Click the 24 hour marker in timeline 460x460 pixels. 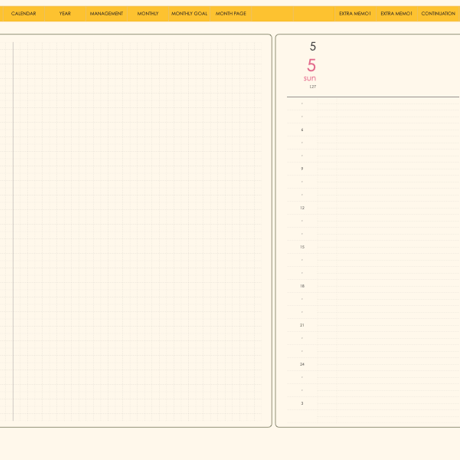click(x=302, y=364)
